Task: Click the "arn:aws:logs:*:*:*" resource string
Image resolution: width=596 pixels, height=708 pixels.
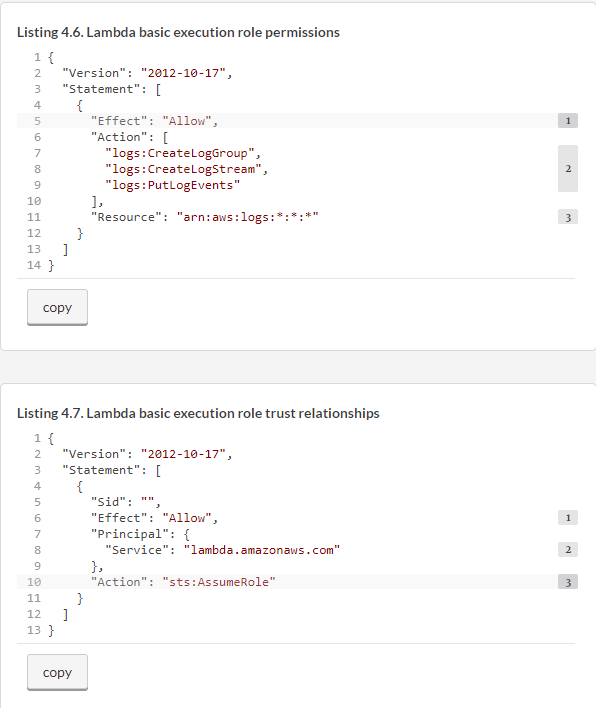Action: point(247,217)
